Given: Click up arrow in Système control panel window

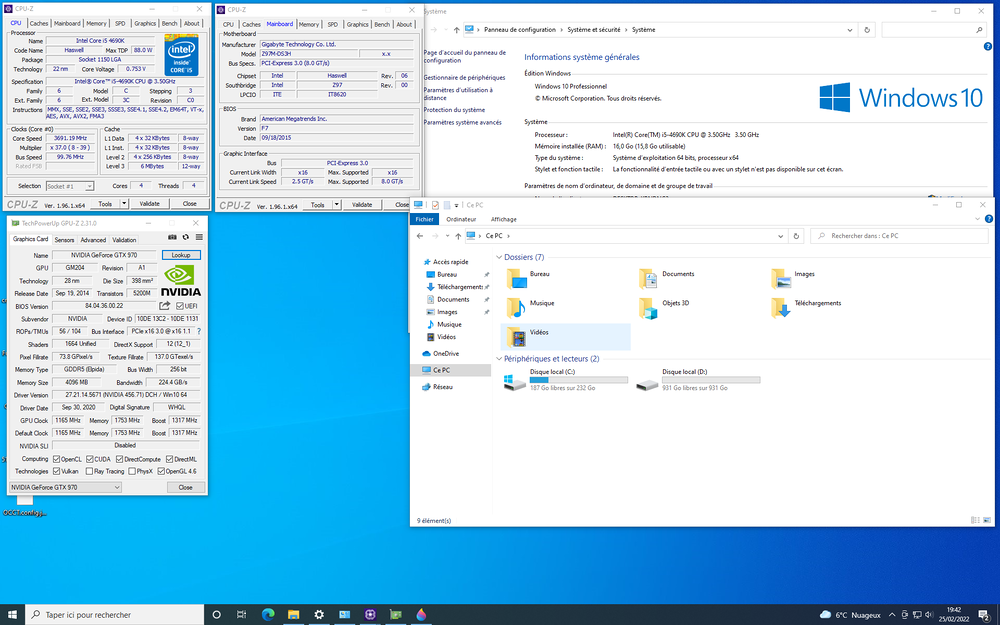Looking at the screenshot, I should (x=457, y=30).
